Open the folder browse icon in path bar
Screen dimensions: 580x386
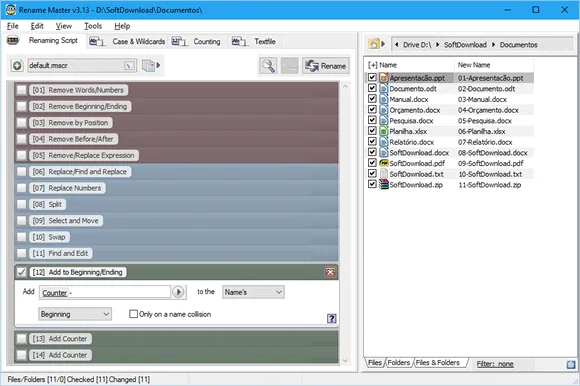pos(374,44)
